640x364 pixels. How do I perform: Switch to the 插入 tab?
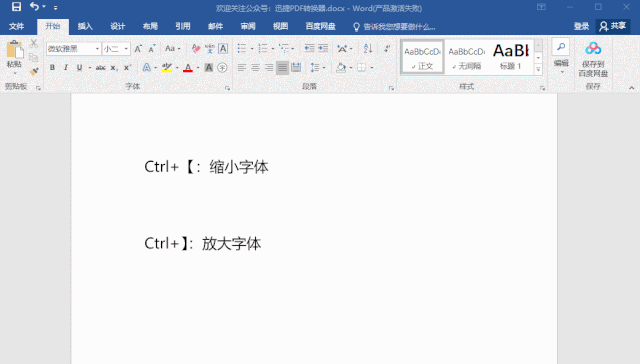pyautogui.click(x=85, y=27)
